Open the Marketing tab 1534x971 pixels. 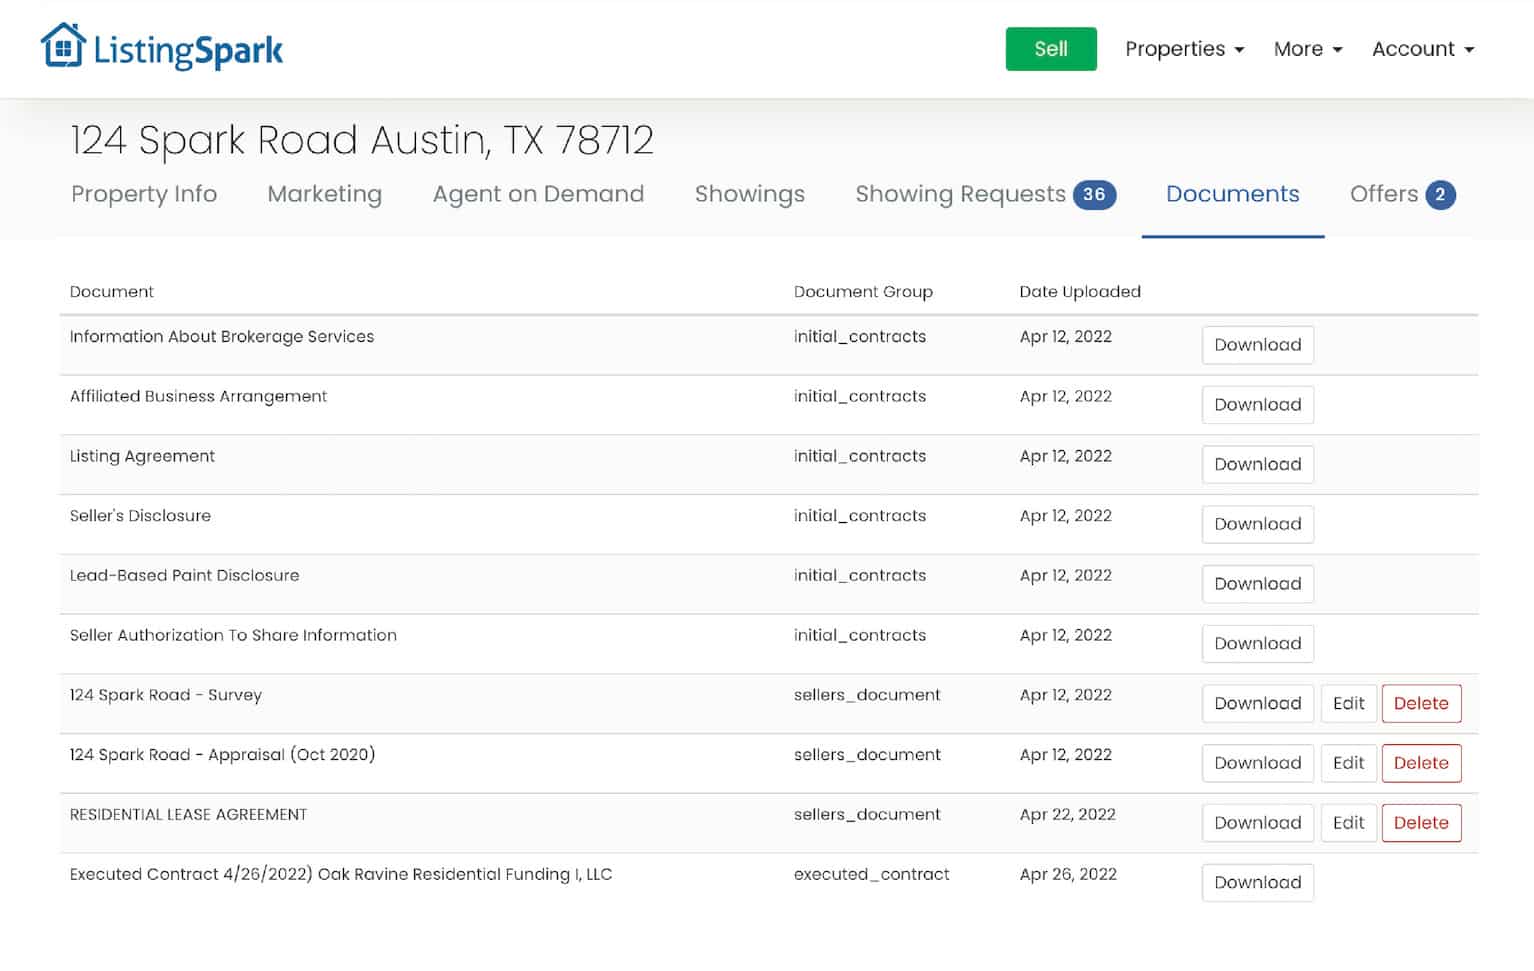coord(324,194)
